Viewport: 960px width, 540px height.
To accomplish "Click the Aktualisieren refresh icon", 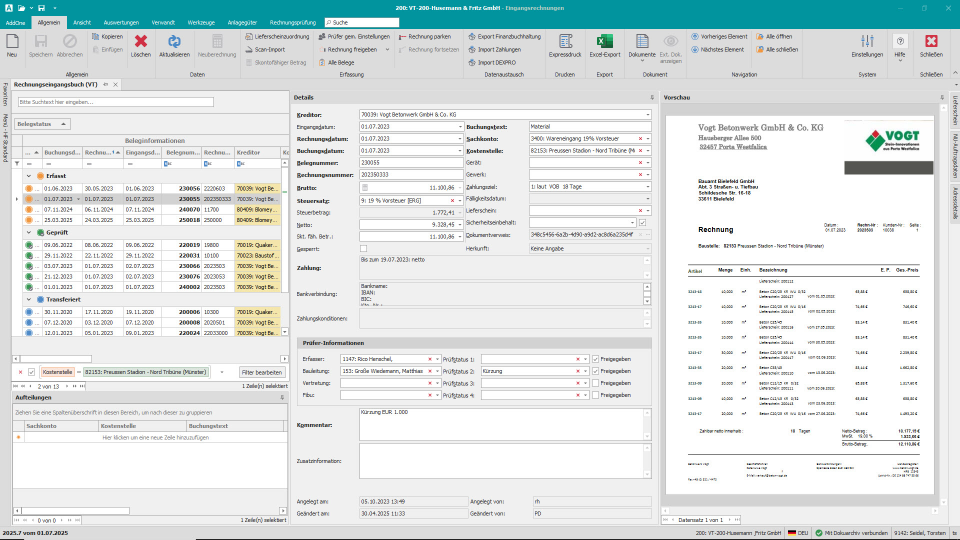I will point(174,42).
